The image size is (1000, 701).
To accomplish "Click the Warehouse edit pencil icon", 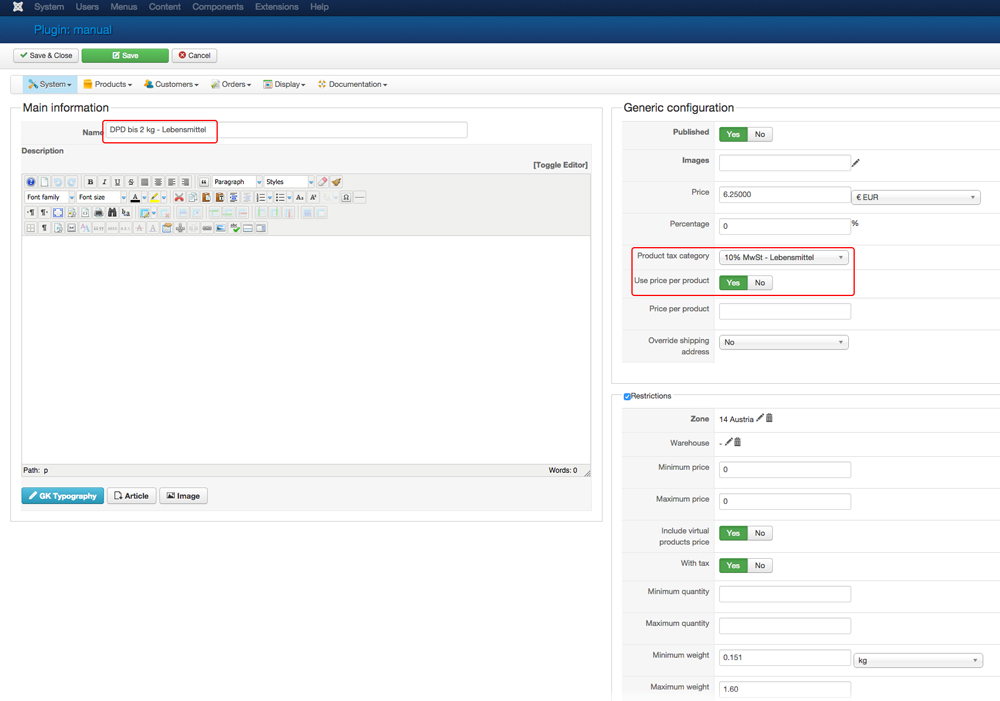I will pos(729,442).
